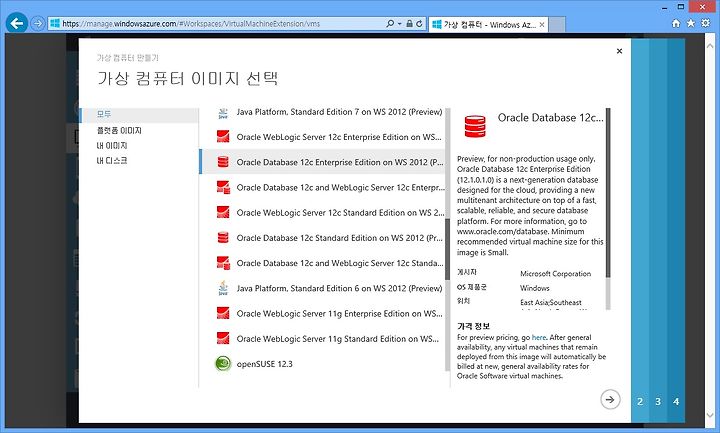Screen dimensions: 720x433
Task: Select Oracle WebLogic Server 11g Standard Edition text
Action: pos(338,339)
